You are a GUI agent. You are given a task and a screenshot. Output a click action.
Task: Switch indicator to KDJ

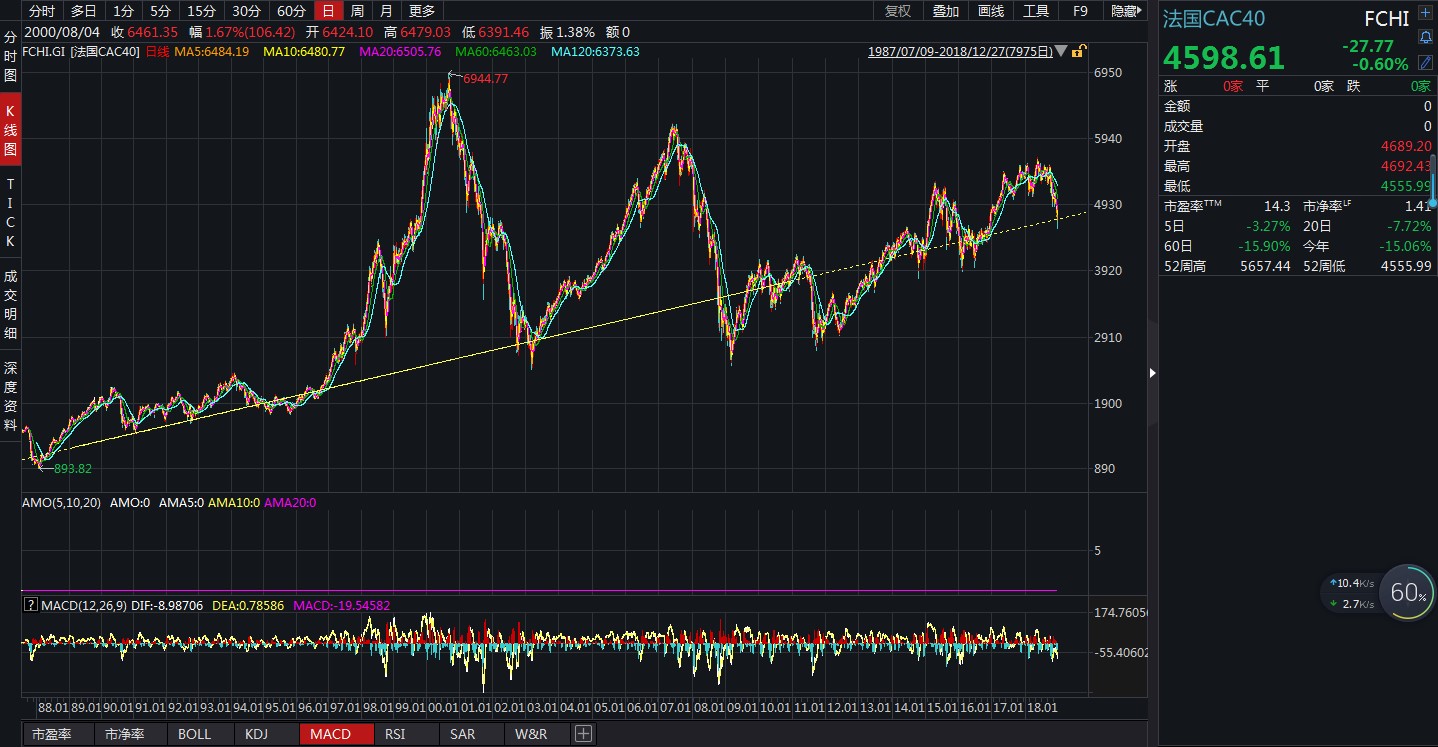[257, 734]
